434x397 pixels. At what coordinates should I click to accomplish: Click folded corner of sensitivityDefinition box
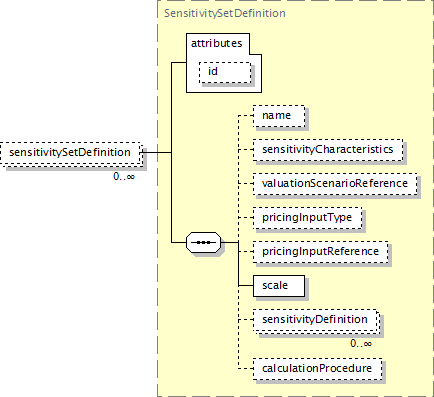(x=377, y=312)
